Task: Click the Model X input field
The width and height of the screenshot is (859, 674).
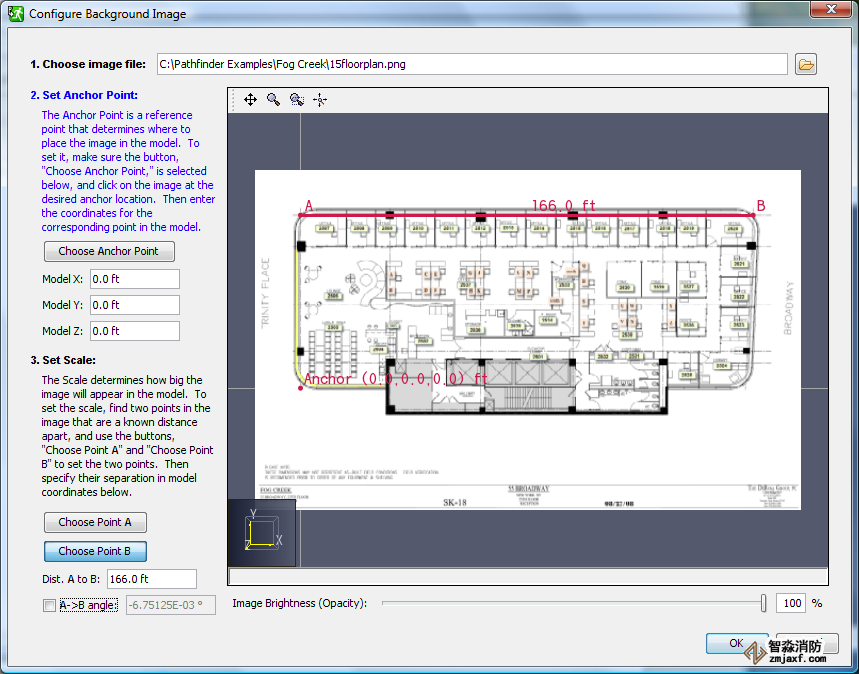Action: click(x=134, y=279)
